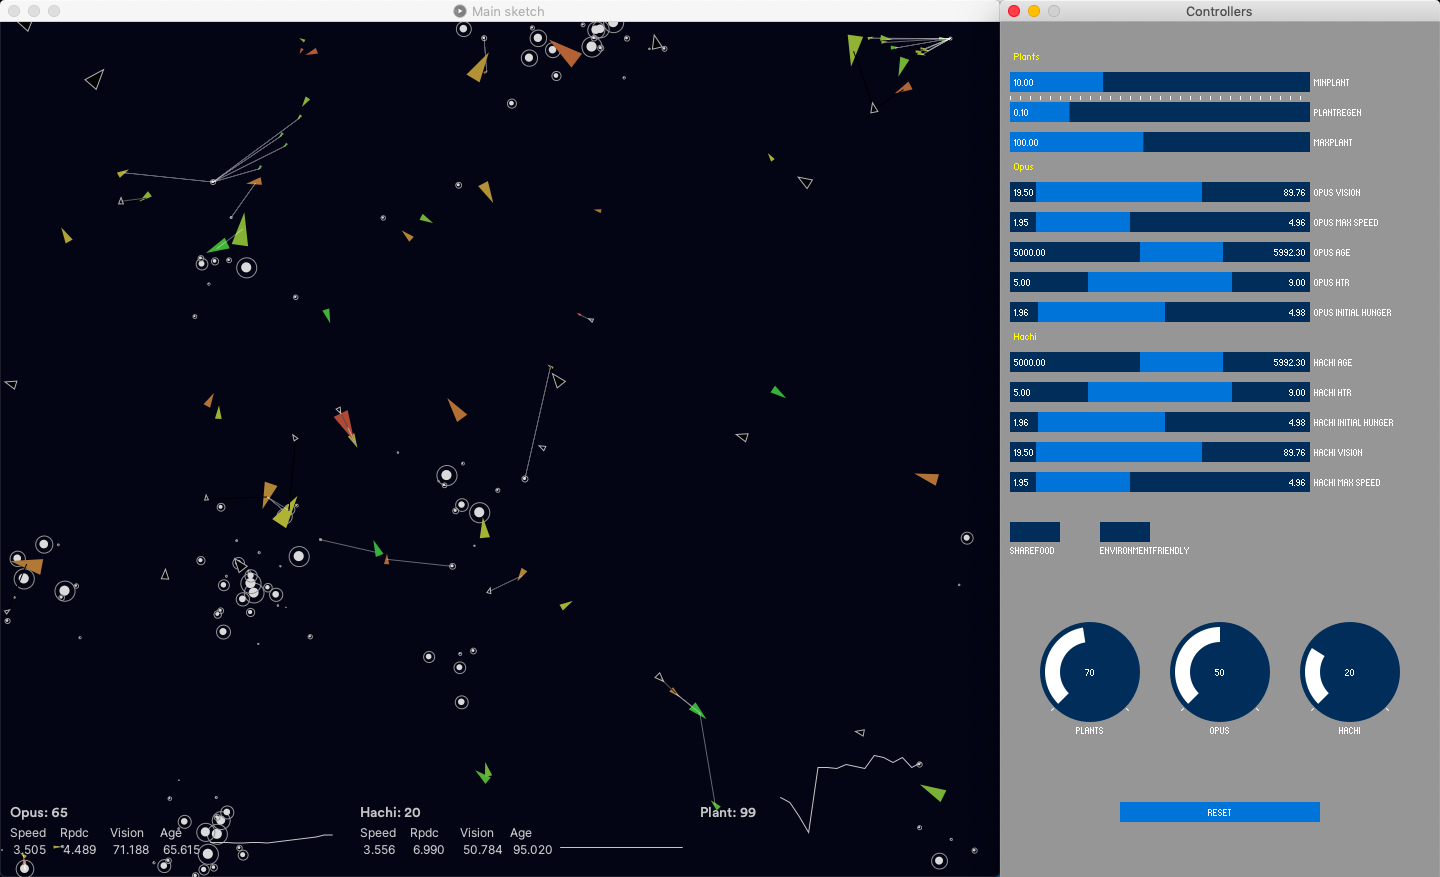Image resolution: width=1440 pixels, height=877 pixels.
Task: Adjust the MINPLANT slider
Action: click(x=1159, y=82)
